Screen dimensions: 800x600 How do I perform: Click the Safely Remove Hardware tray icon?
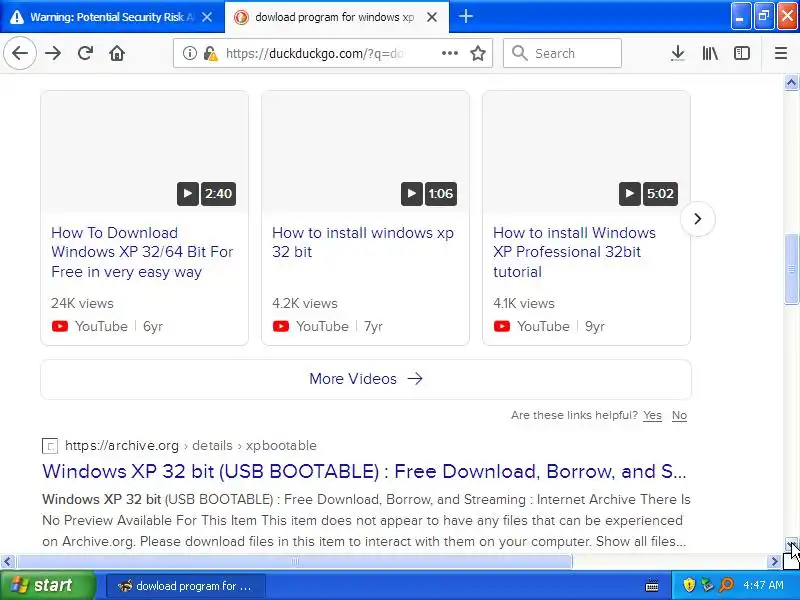click(707, 585)
